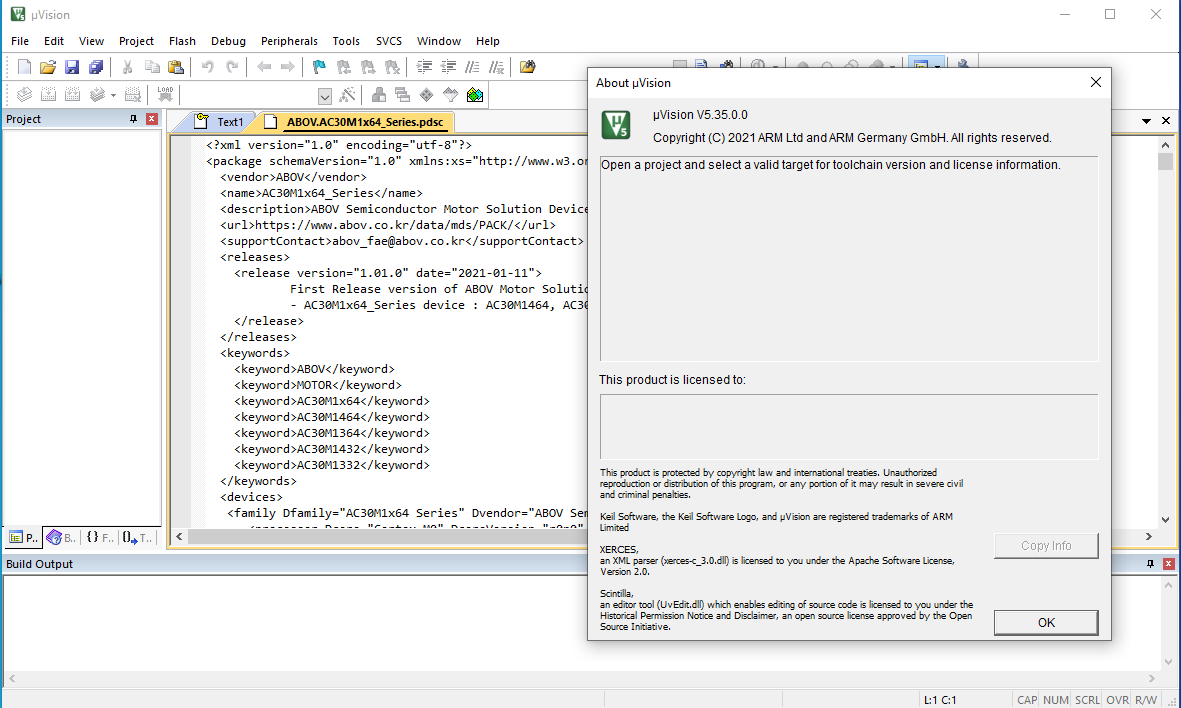
Task: Click OK in About µVision dialog
Action: (x=1046, y=622)
